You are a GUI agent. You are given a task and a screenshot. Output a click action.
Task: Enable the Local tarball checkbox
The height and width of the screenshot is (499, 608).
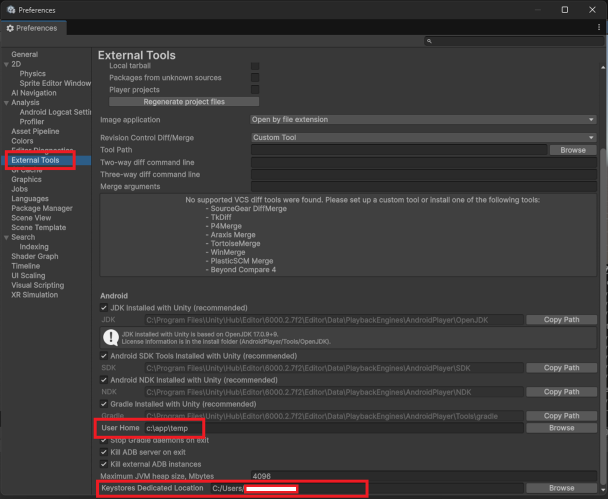tap(255, 66)
